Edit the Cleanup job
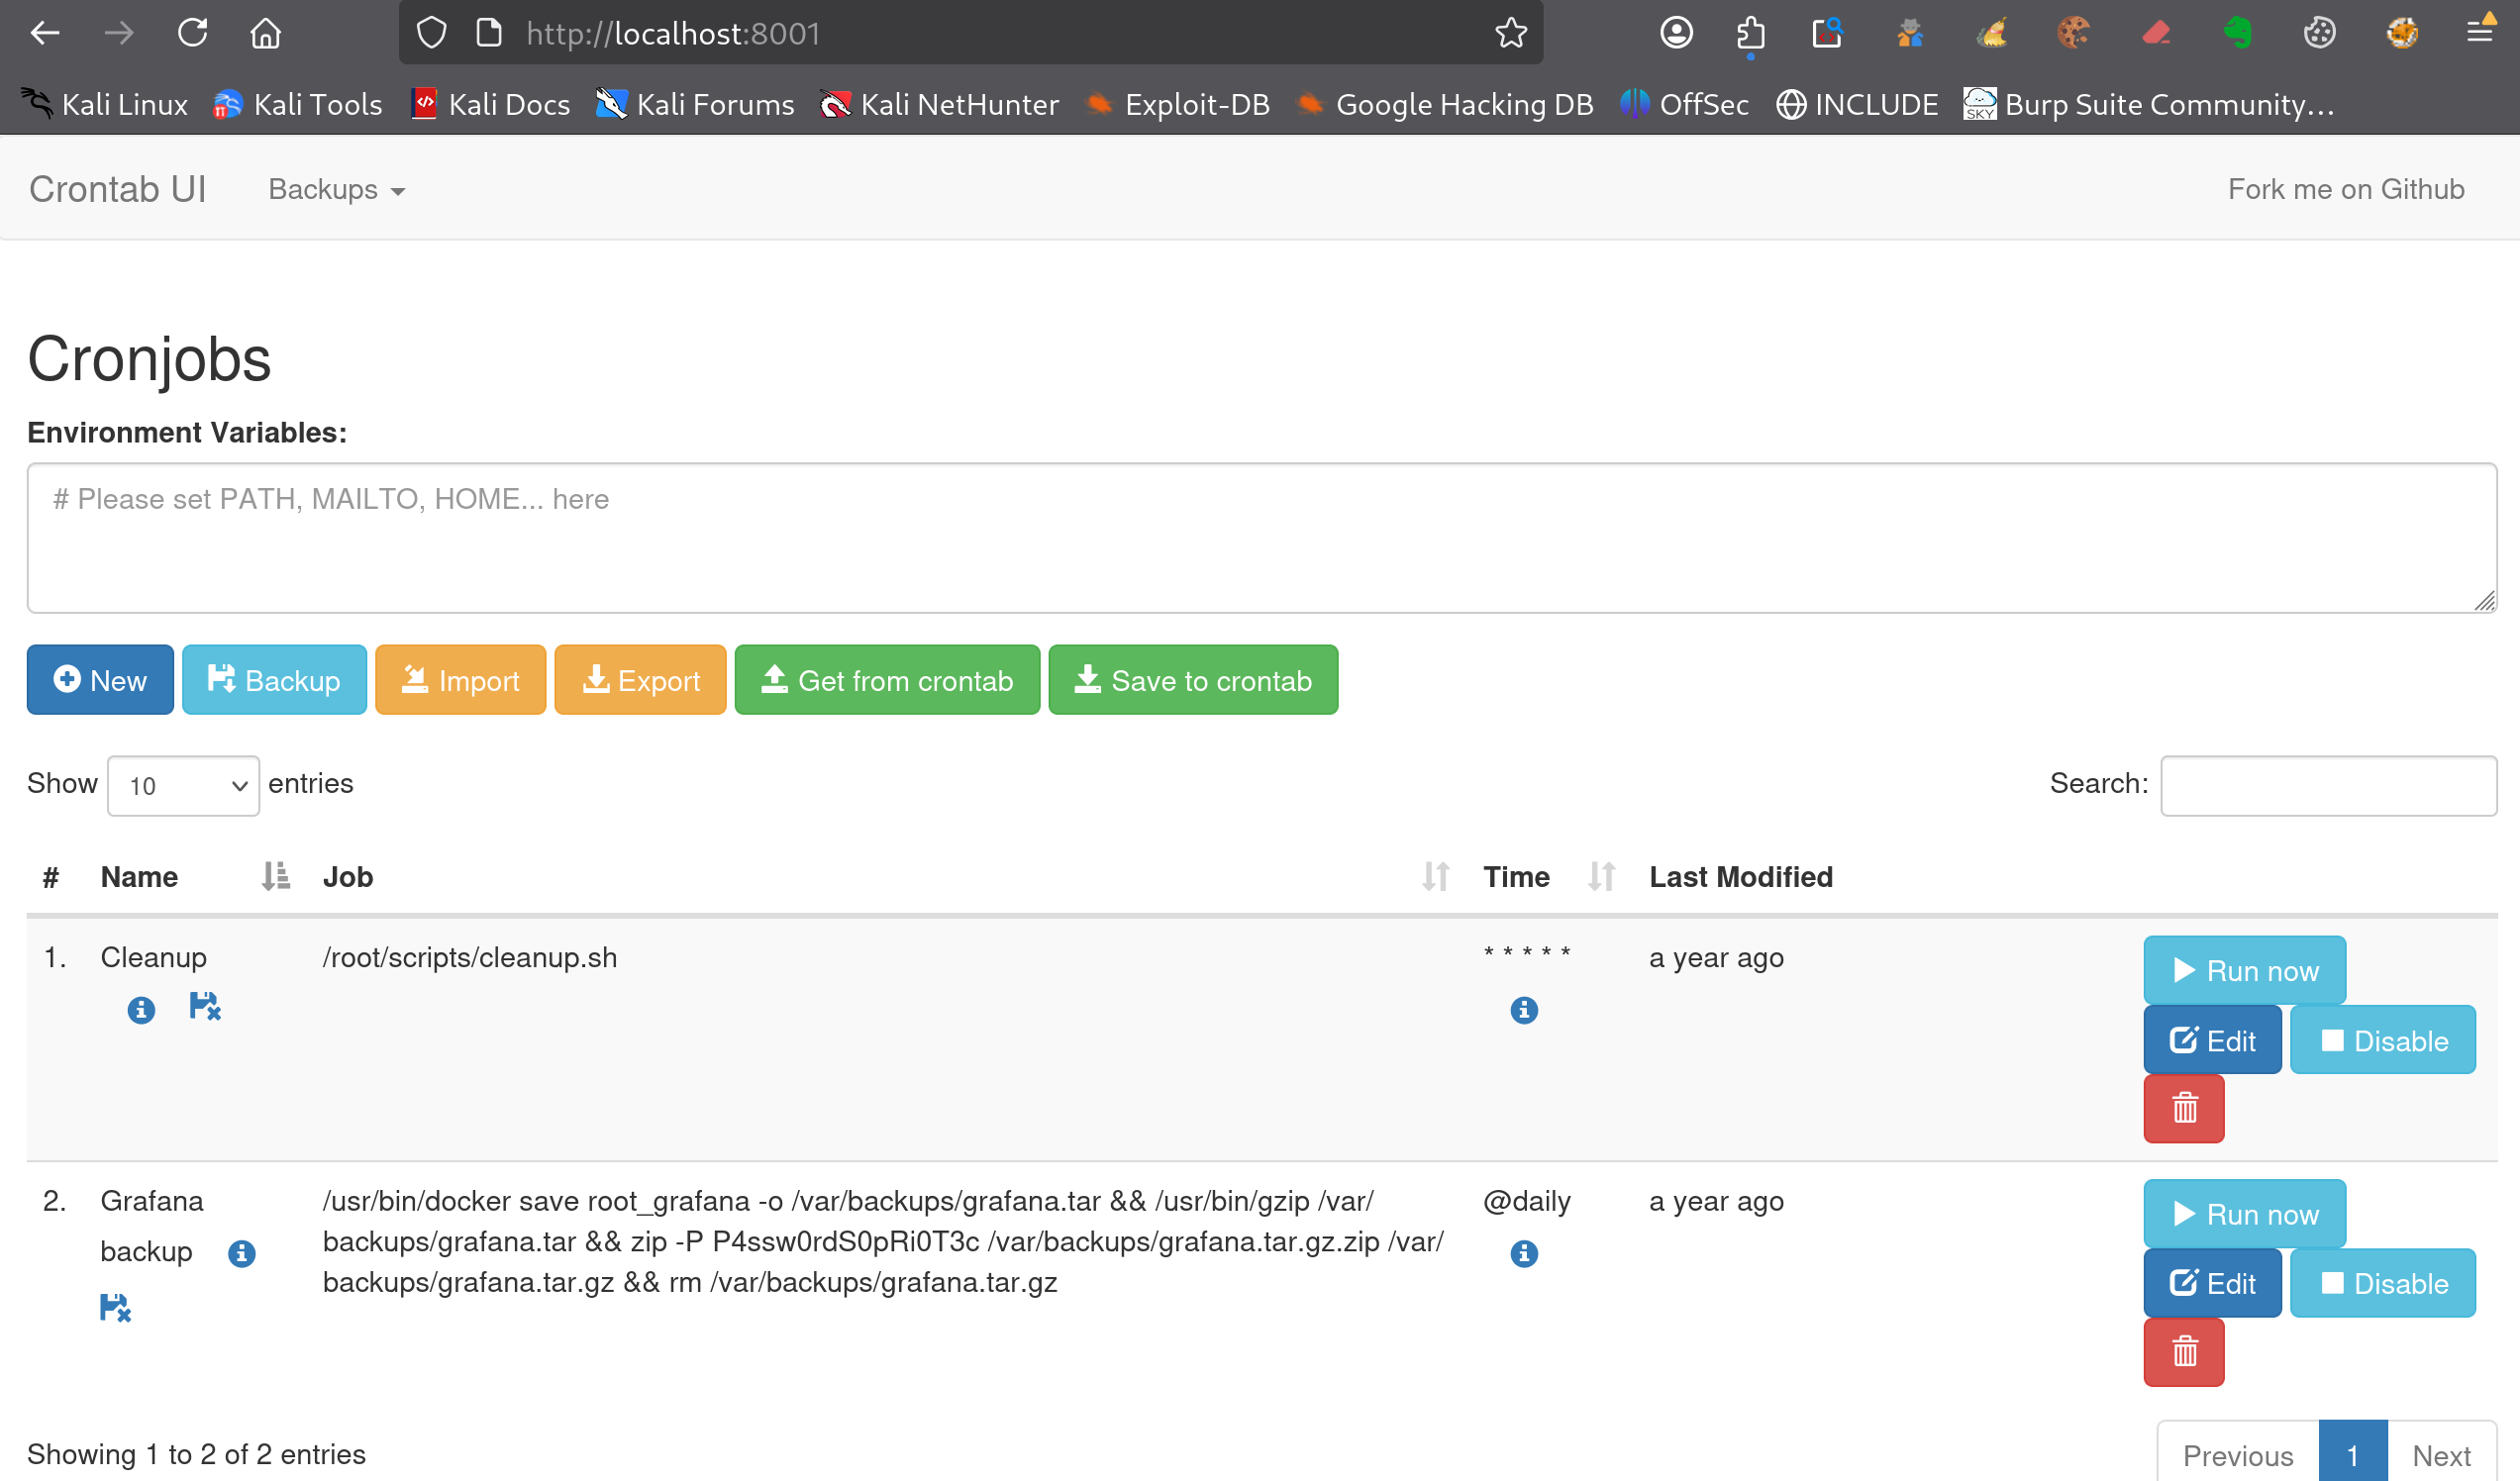The image size is (2520, 1481). [x=2212, y=1040]
